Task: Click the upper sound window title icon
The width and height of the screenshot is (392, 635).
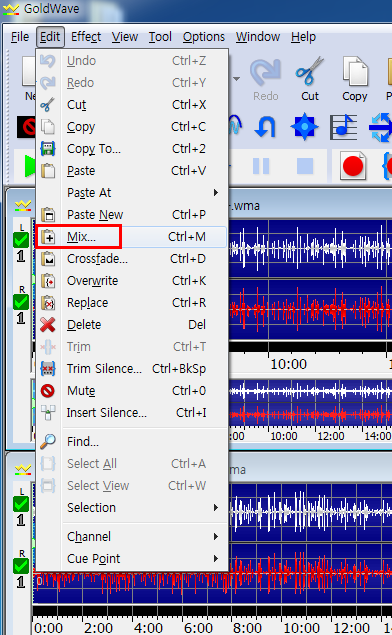Action: tap(23, 206)
